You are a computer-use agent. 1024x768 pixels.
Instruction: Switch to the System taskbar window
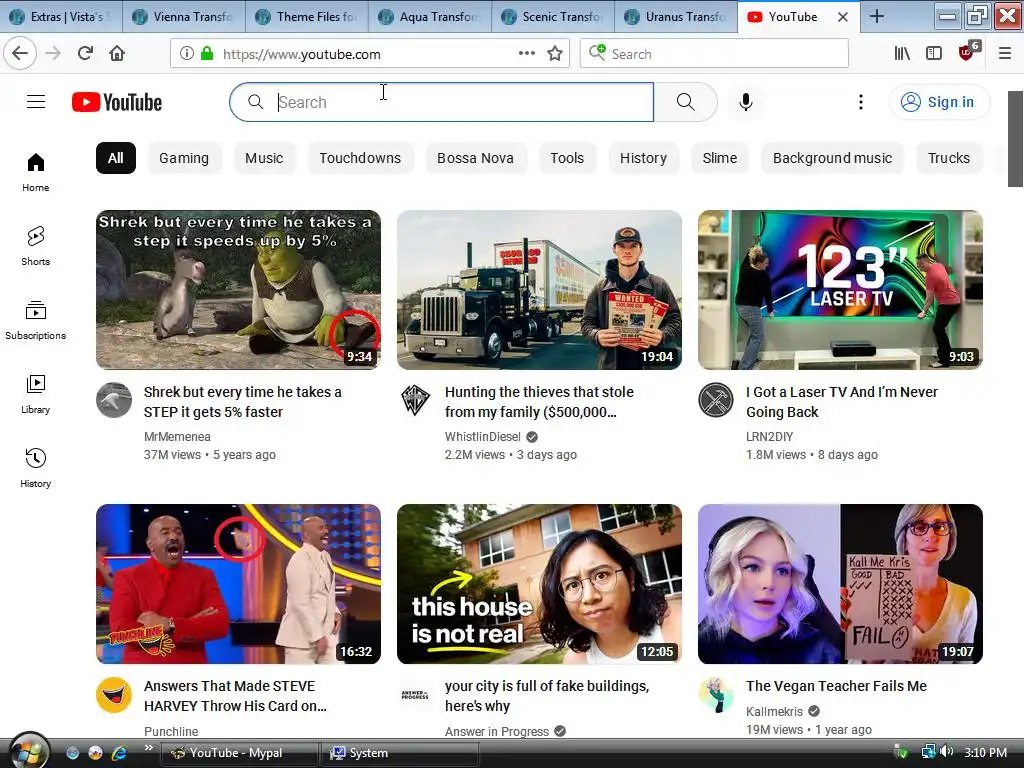[x=401, y=753]
